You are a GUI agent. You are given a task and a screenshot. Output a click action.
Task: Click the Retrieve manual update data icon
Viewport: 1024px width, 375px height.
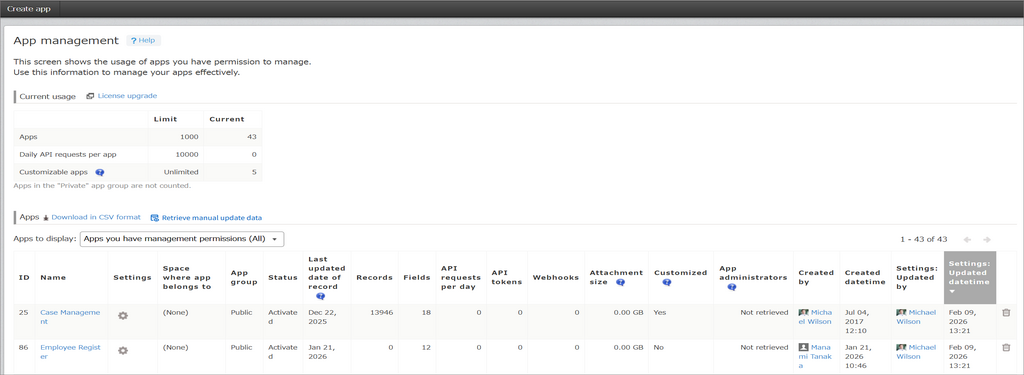[x=155, y=218]
